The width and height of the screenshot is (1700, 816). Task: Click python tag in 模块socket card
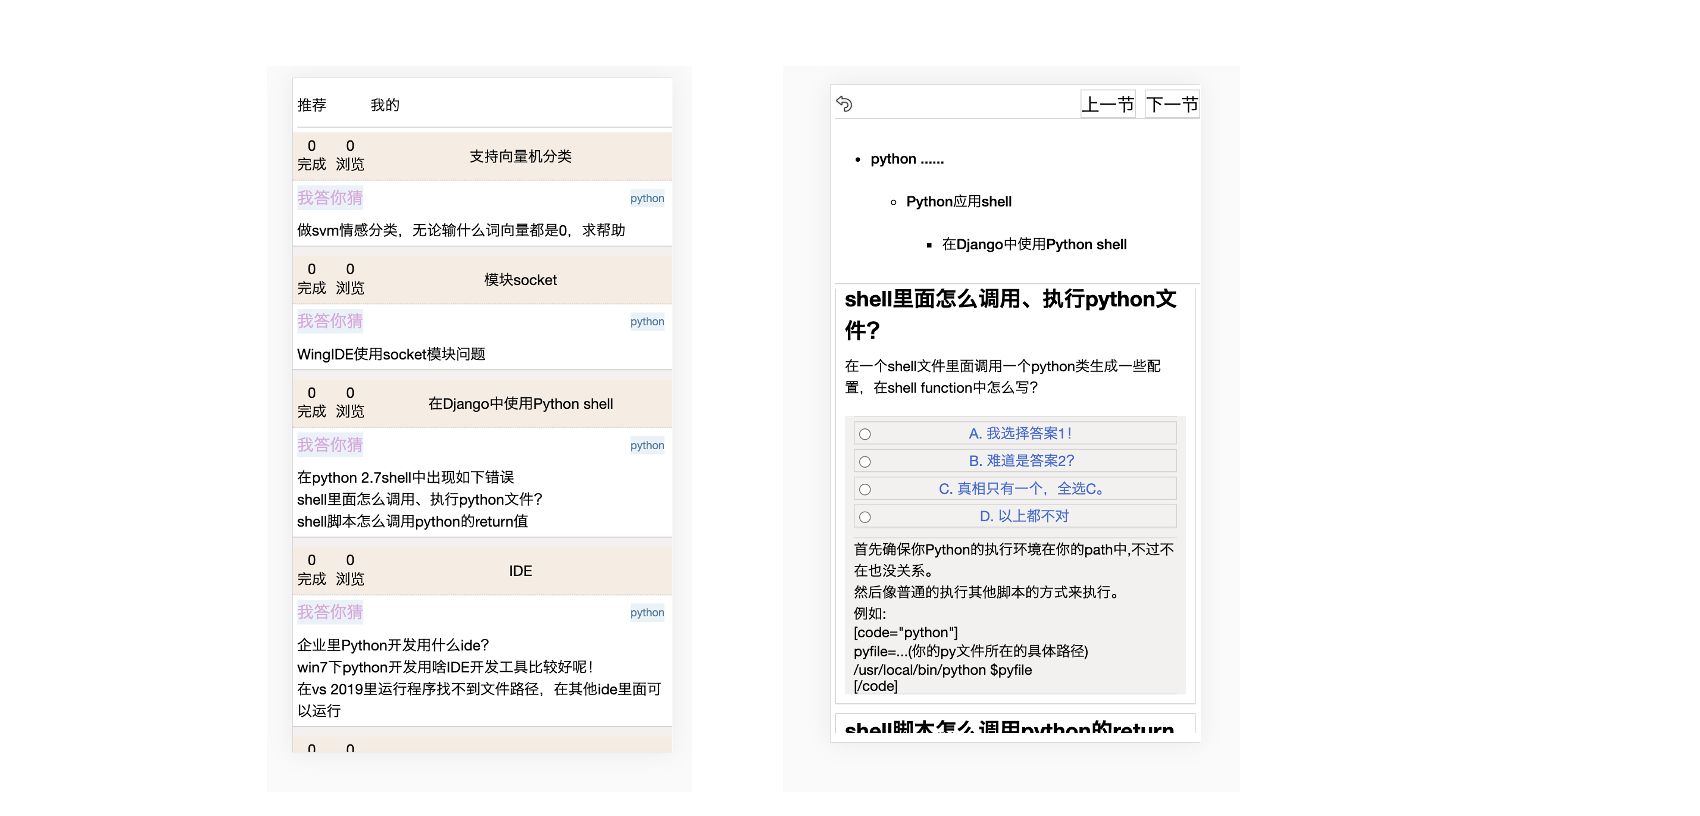(647, 321)
